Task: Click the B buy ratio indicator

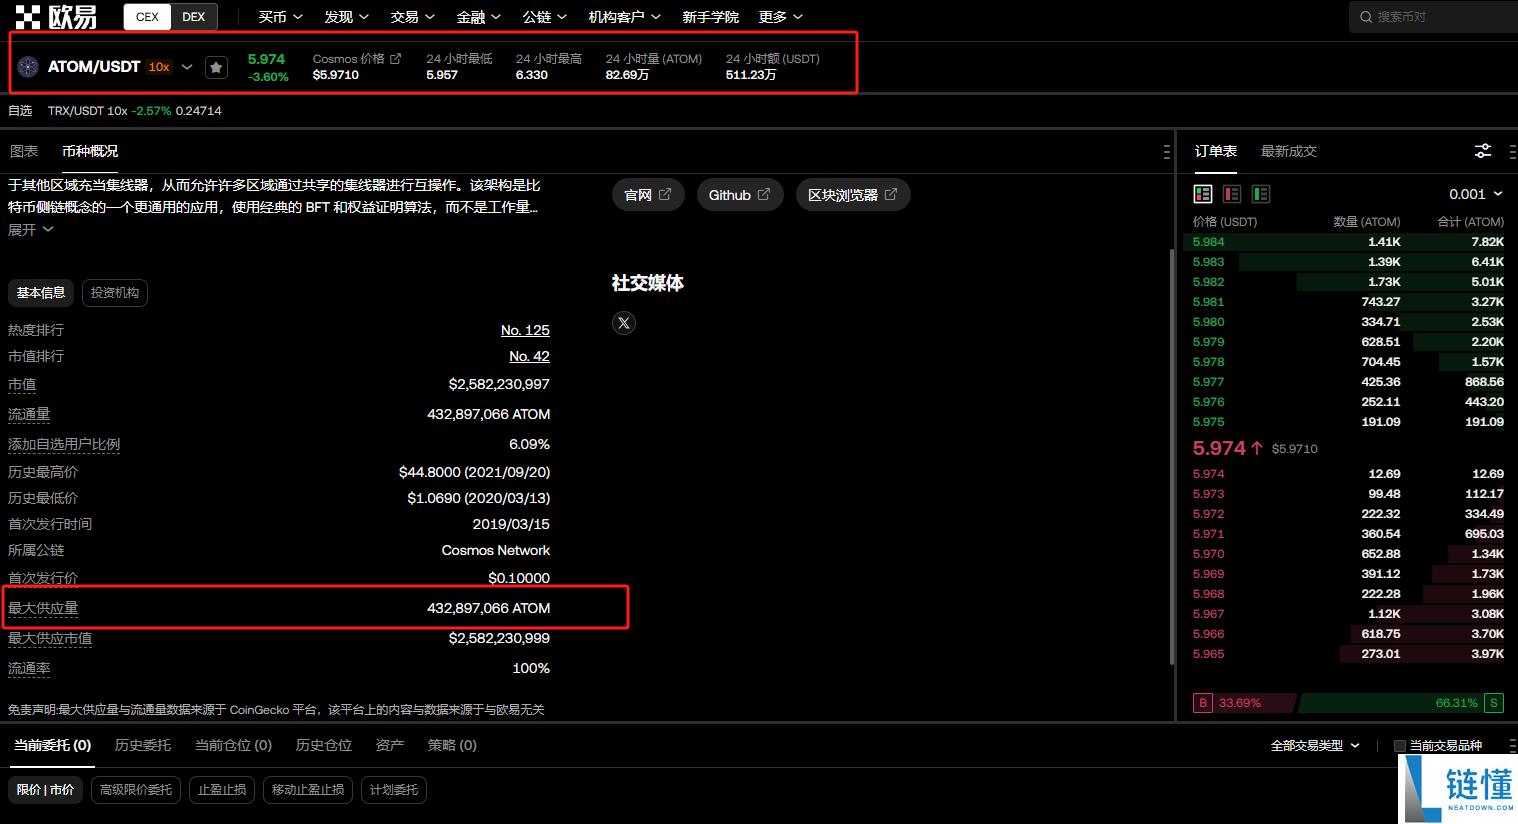Action: [1203, 703]
